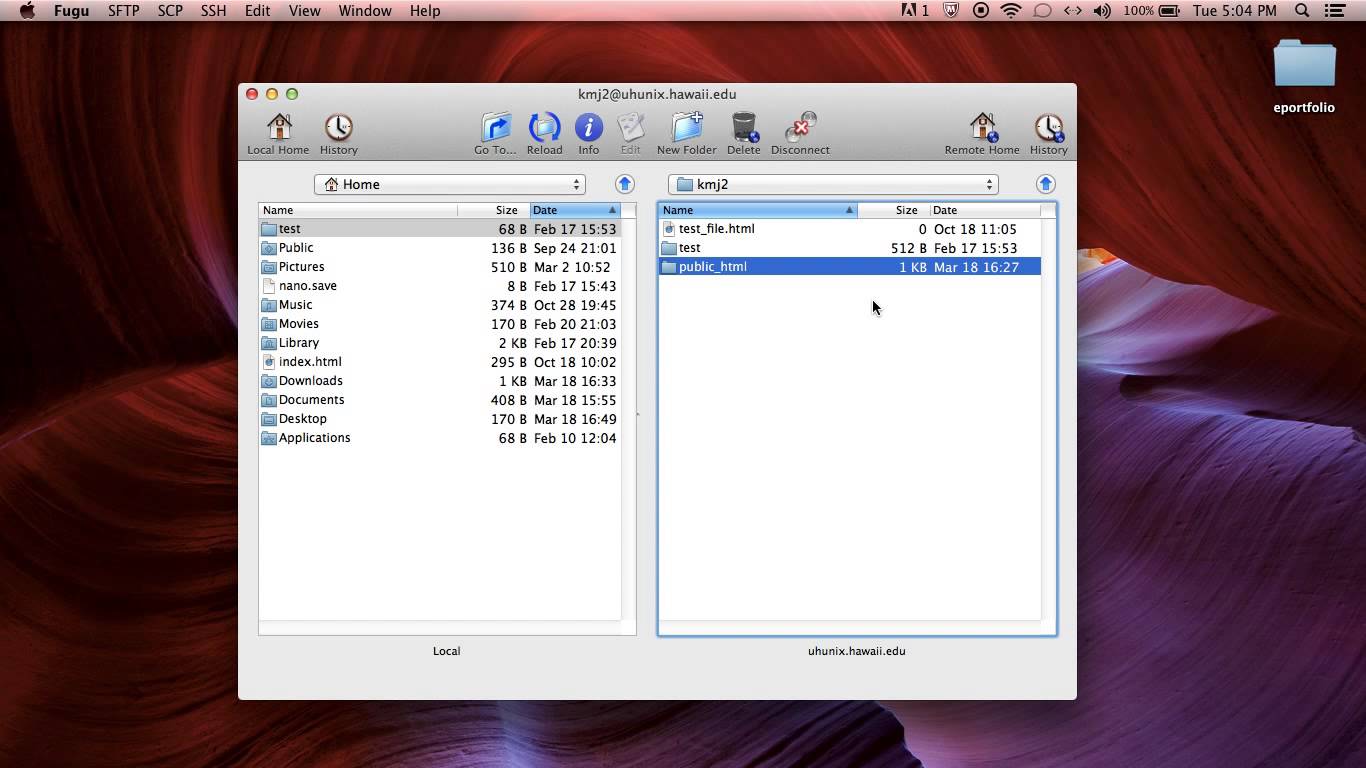Open the Fugu application menu
Screen dimensions: 1366x768
71,11
